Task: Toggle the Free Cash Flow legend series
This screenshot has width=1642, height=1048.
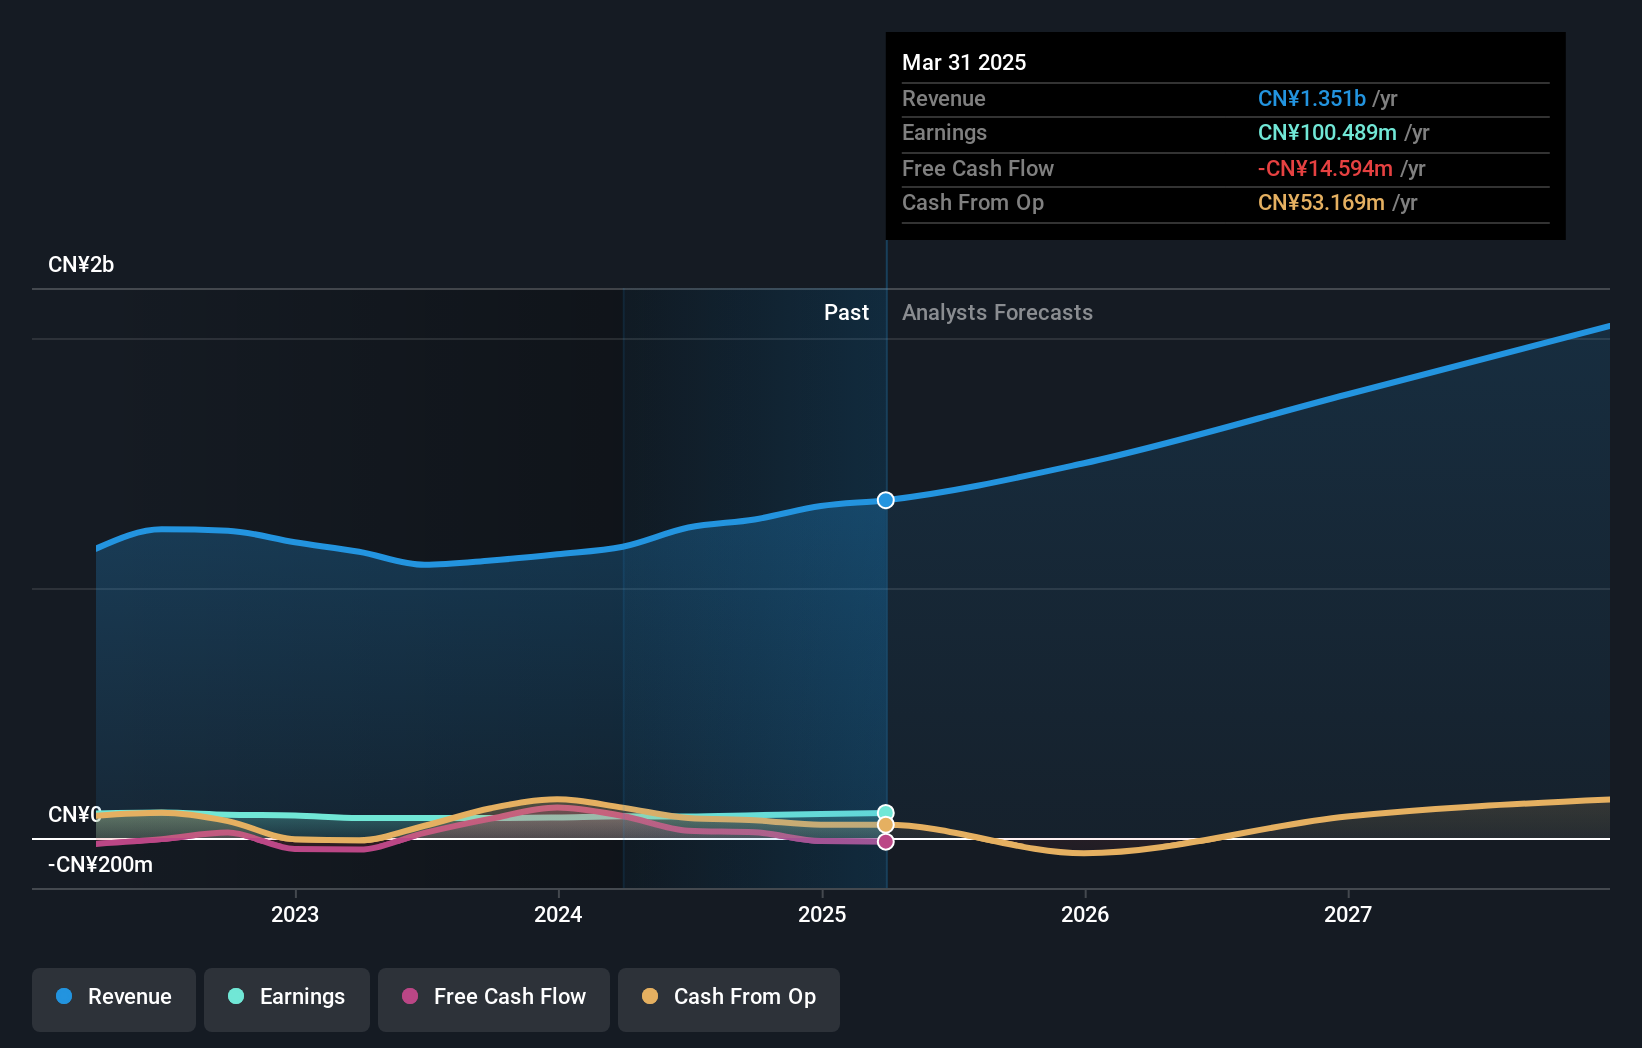Action: pyautogui.click(x=494, y=999)
